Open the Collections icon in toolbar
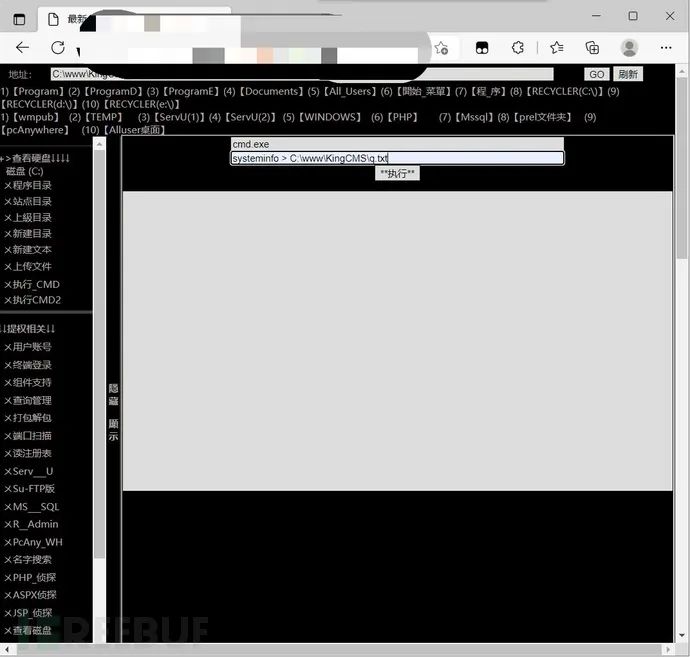690x657 pixels. point(592,47)
